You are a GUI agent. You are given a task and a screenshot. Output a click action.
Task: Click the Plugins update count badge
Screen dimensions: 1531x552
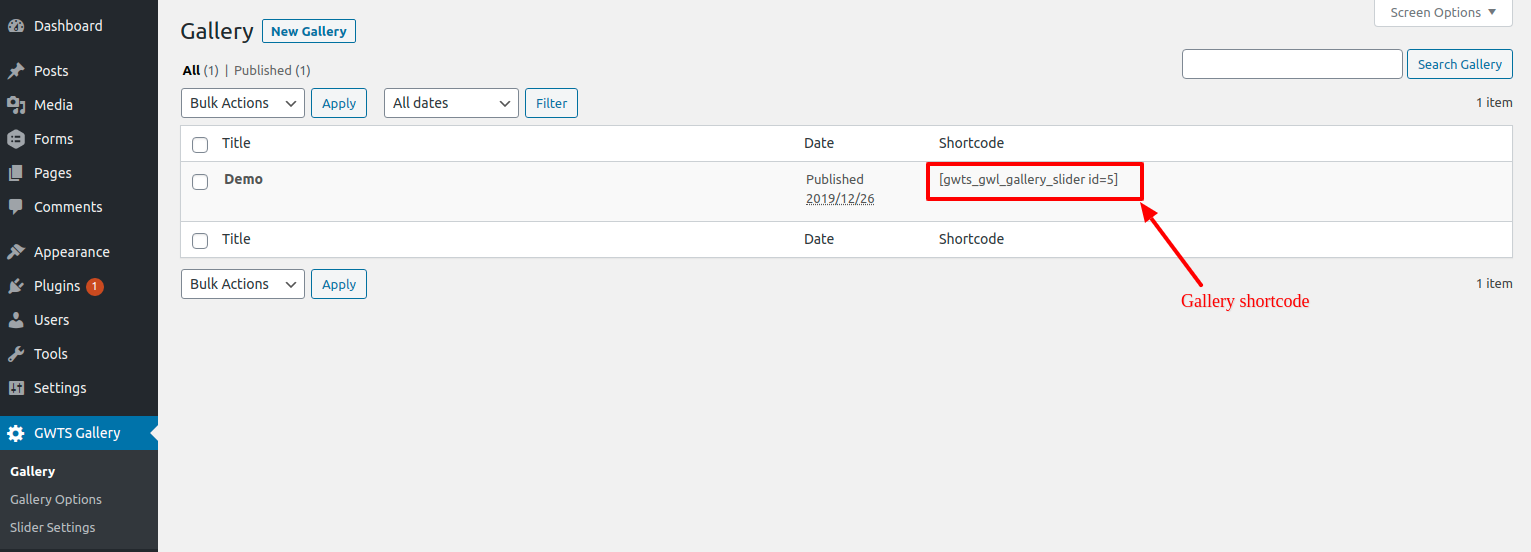95,286
